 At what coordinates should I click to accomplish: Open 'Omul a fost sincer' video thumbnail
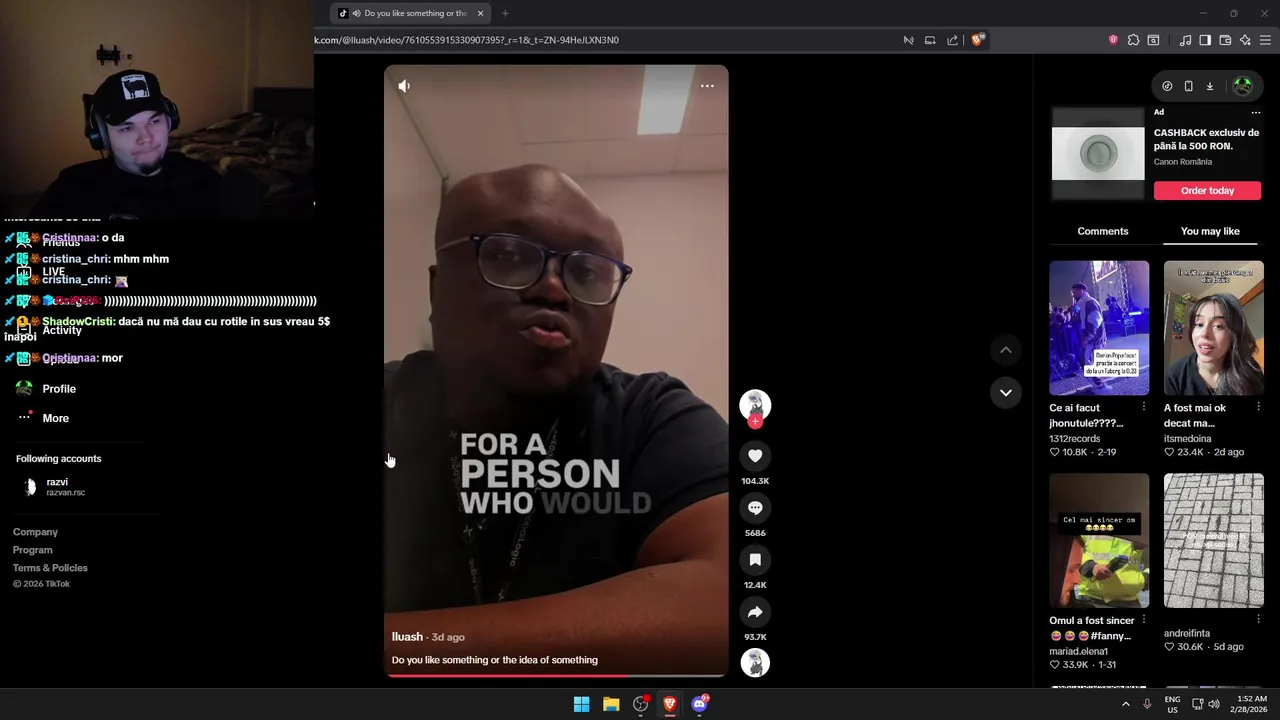[x=1099, y=541]
